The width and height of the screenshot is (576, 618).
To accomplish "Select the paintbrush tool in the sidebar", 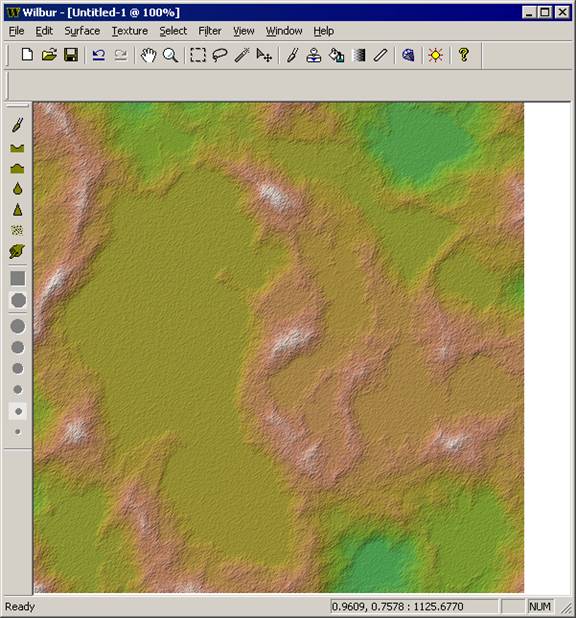I will [17, 125].
